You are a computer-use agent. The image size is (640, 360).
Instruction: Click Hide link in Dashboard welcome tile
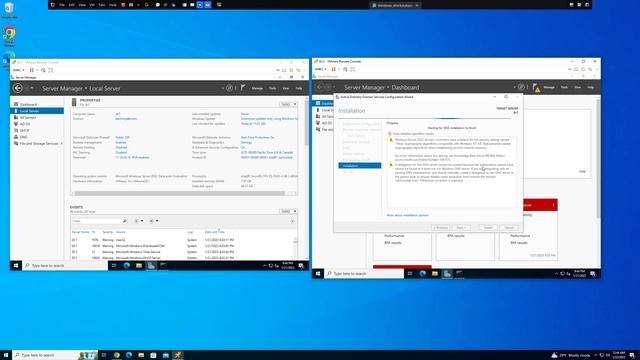pos(582,172)
